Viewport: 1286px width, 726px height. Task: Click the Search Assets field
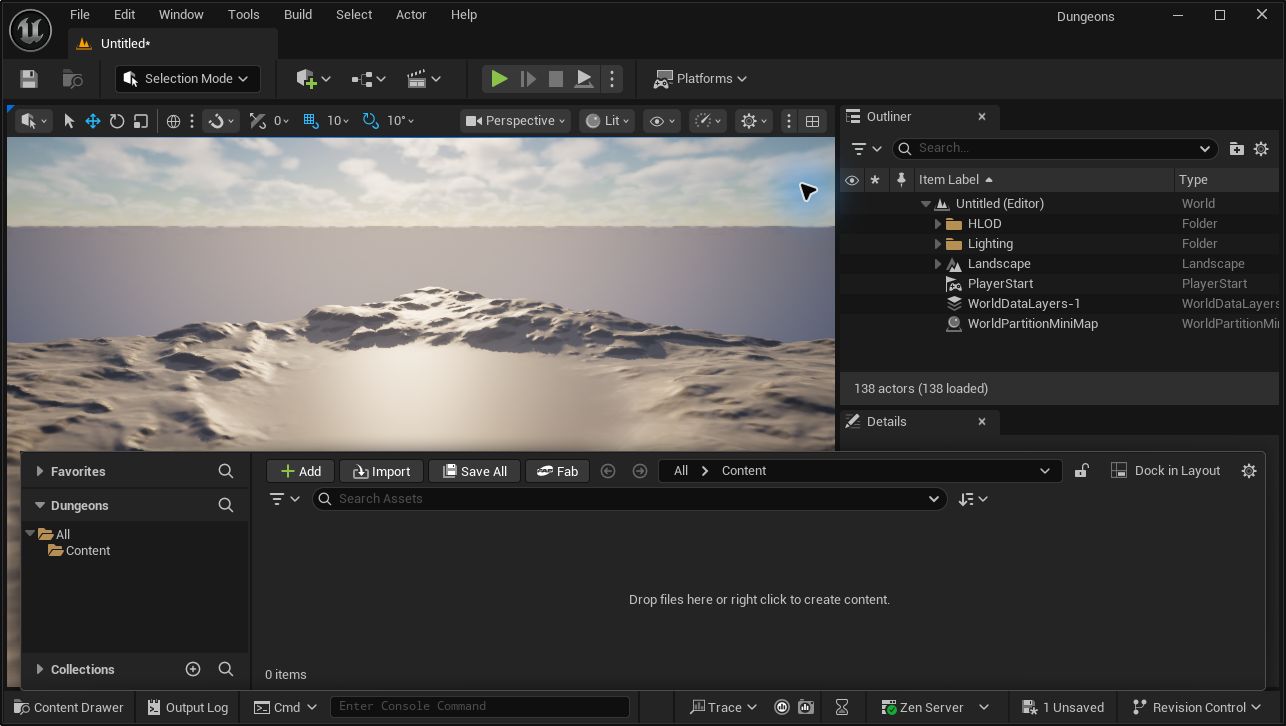pyautogui.click(x=630, y=499)
